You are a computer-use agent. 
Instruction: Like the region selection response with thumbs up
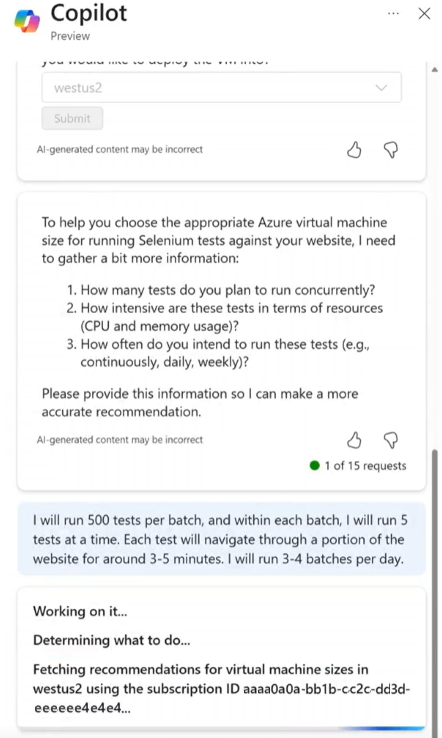(354, 150)
